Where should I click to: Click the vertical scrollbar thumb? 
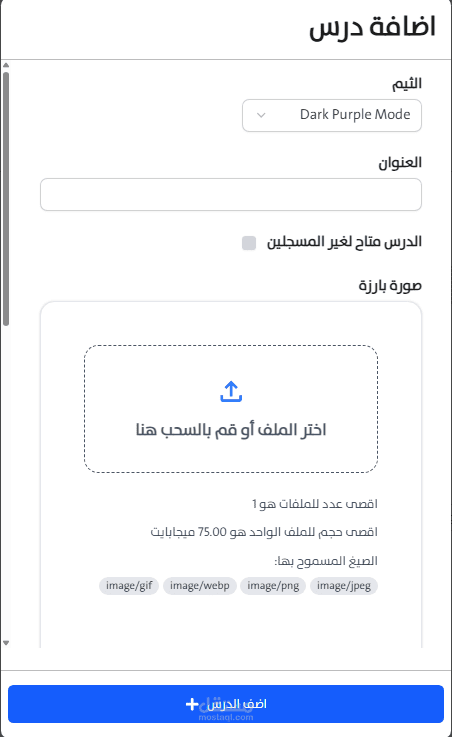click(6, 198)
